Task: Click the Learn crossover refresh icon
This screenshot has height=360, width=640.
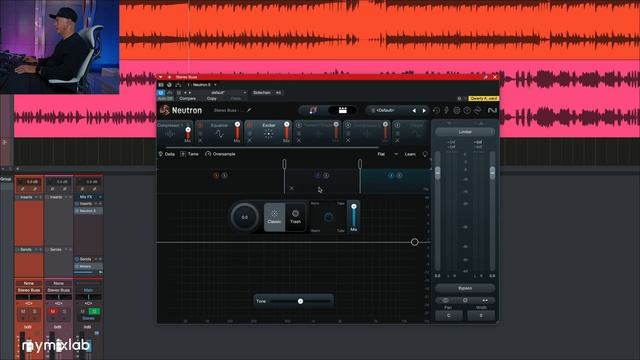Action: [x=425, y=154]
